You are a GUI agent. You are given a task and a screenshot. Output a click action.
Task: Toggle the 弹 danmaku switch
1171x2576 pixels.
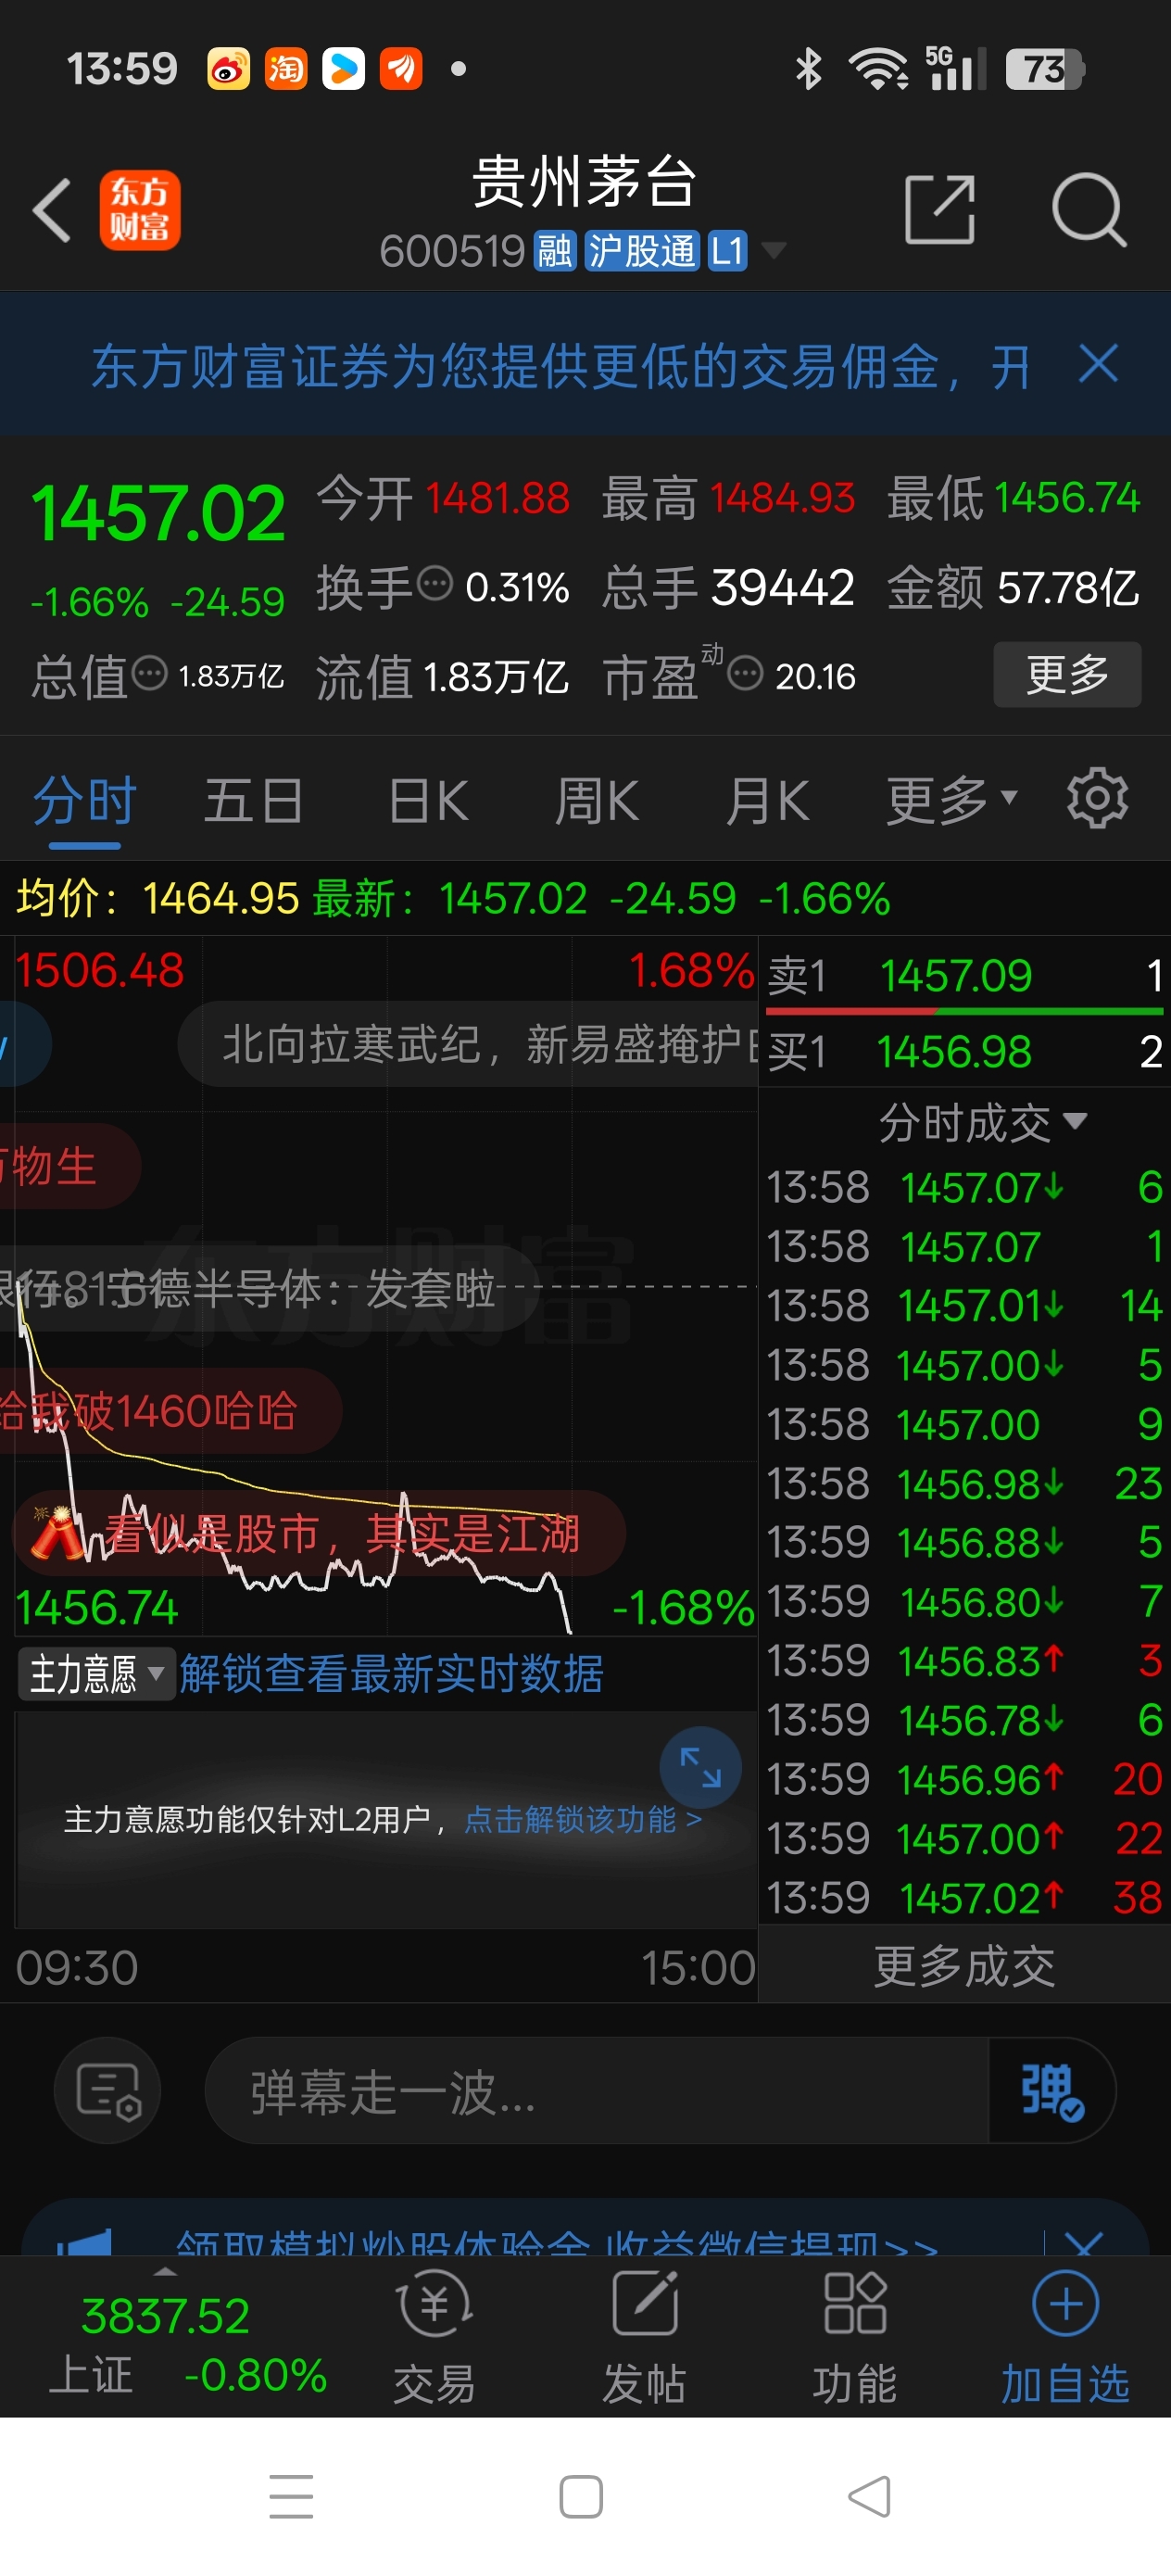point(1051,2090)
